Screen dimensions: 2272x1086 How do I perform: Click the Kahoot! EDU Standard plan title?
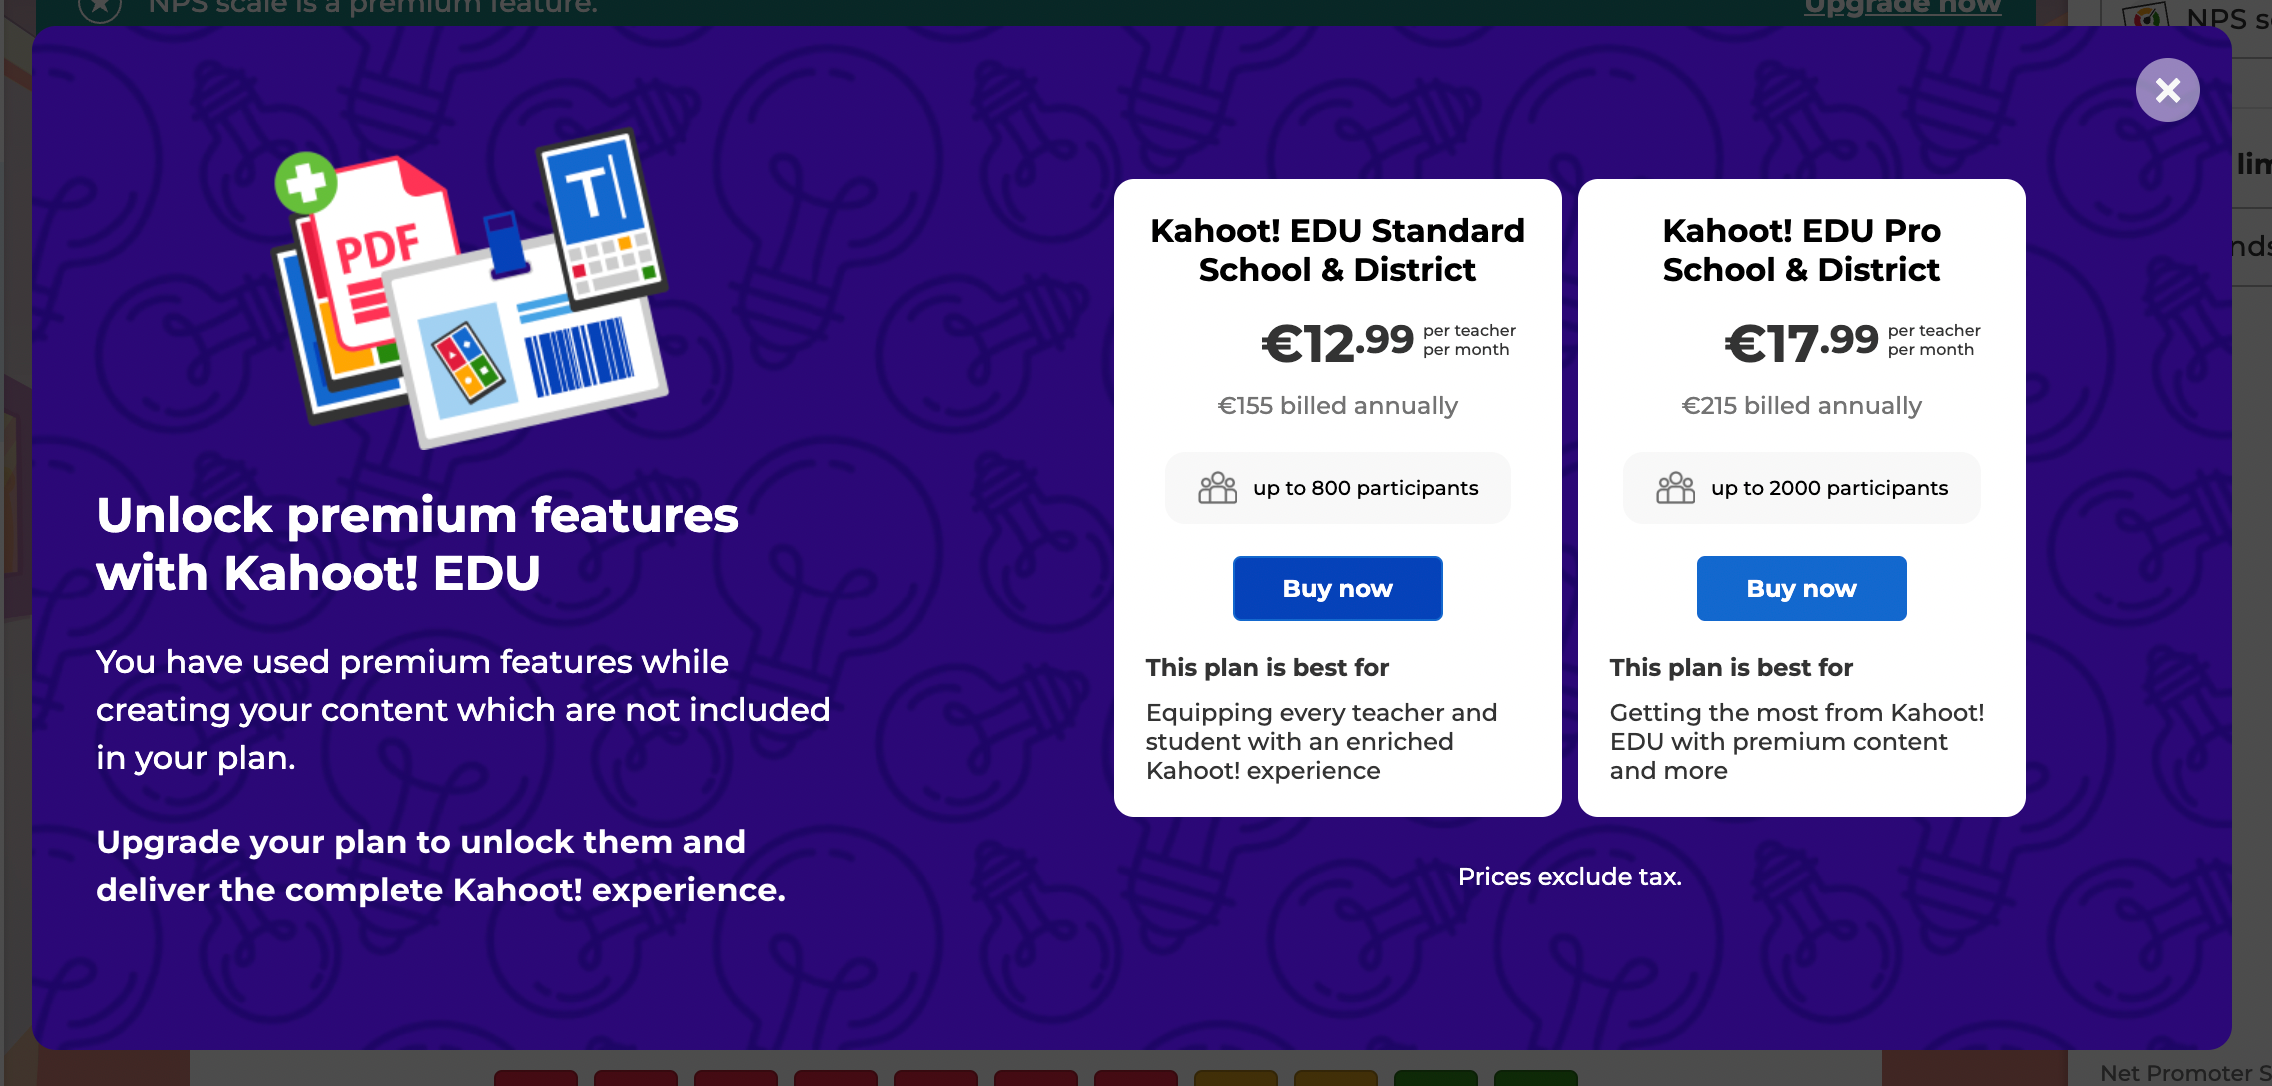1337,250
